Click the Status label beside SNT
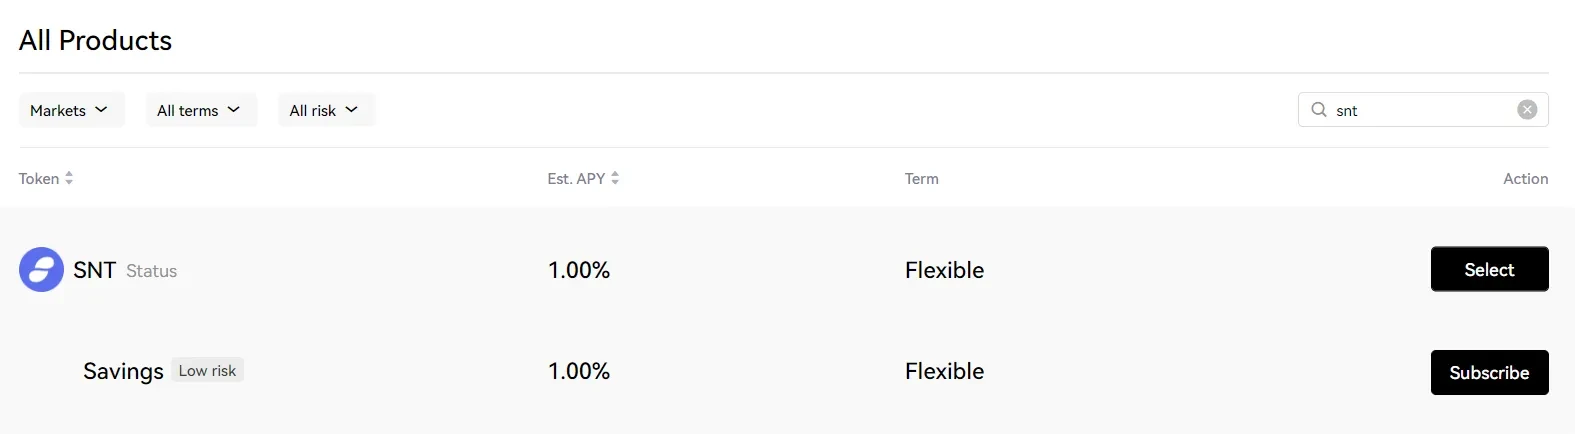The width and height of the screenshot is (1575, 434). click(x=151, y=271)
